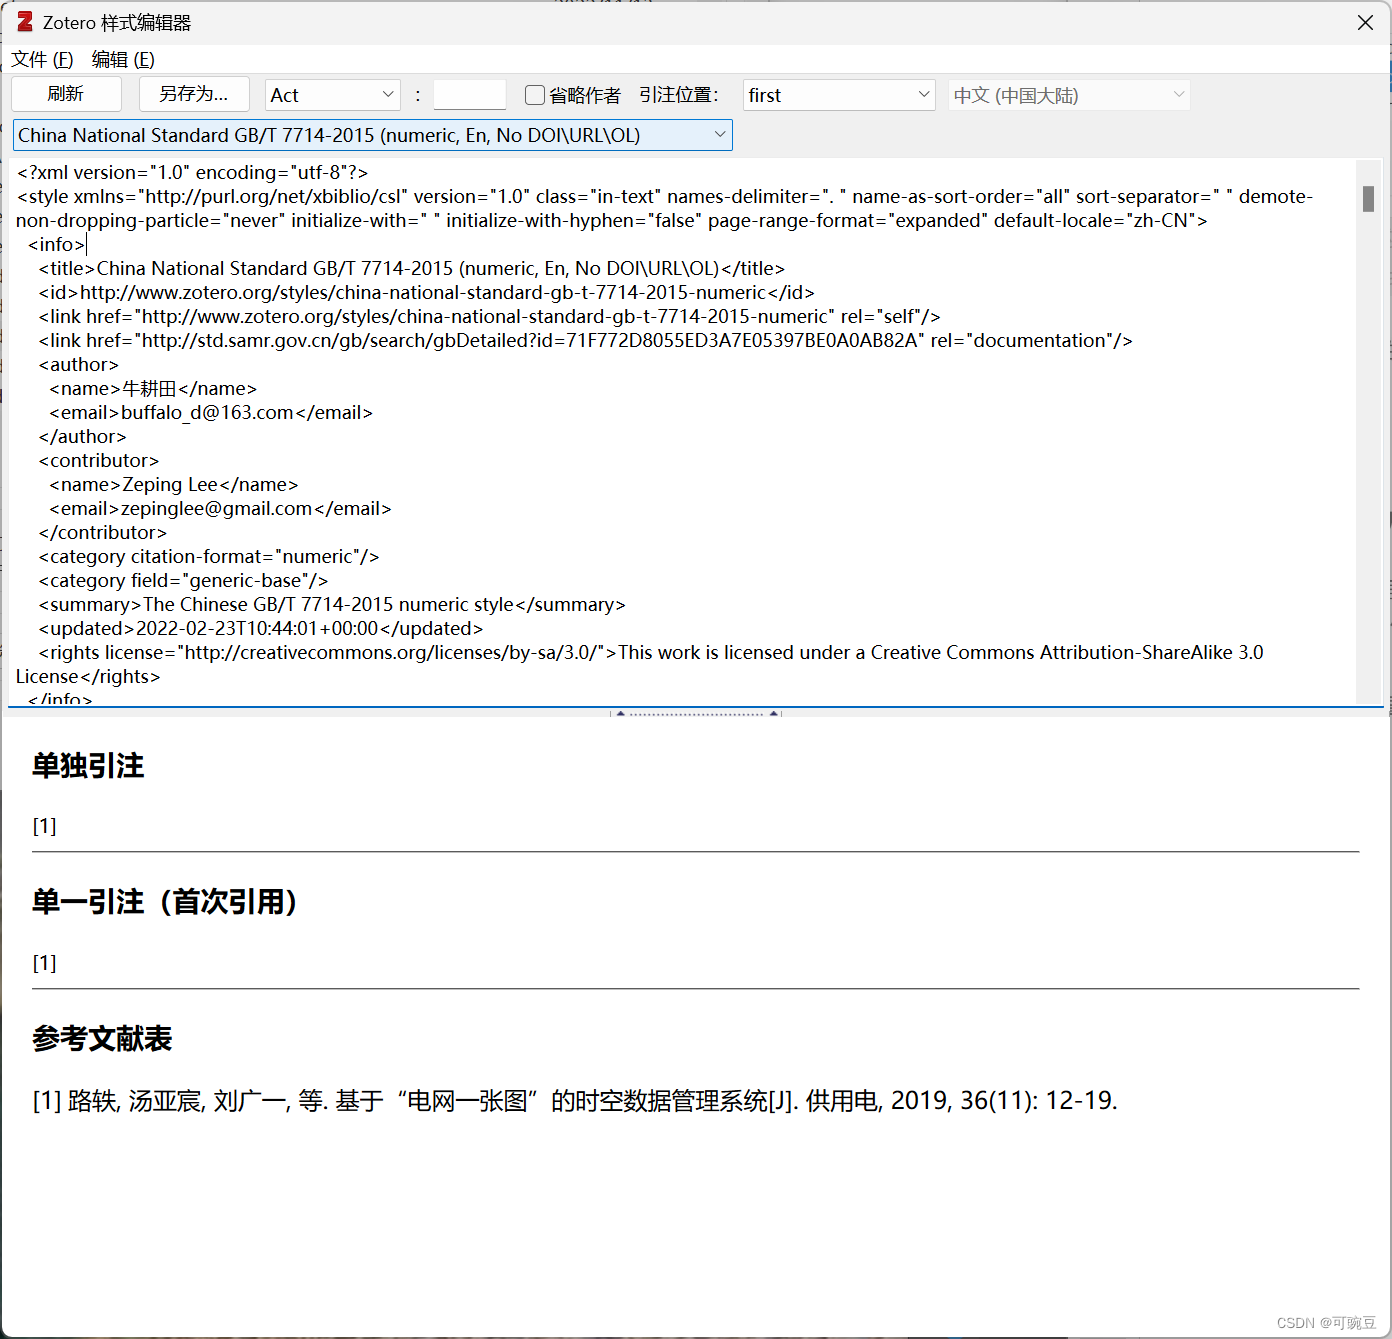This screenshot has width=1392, height=1339.
Task: Click the <info> opening tag line
Action: pos(57,244)
